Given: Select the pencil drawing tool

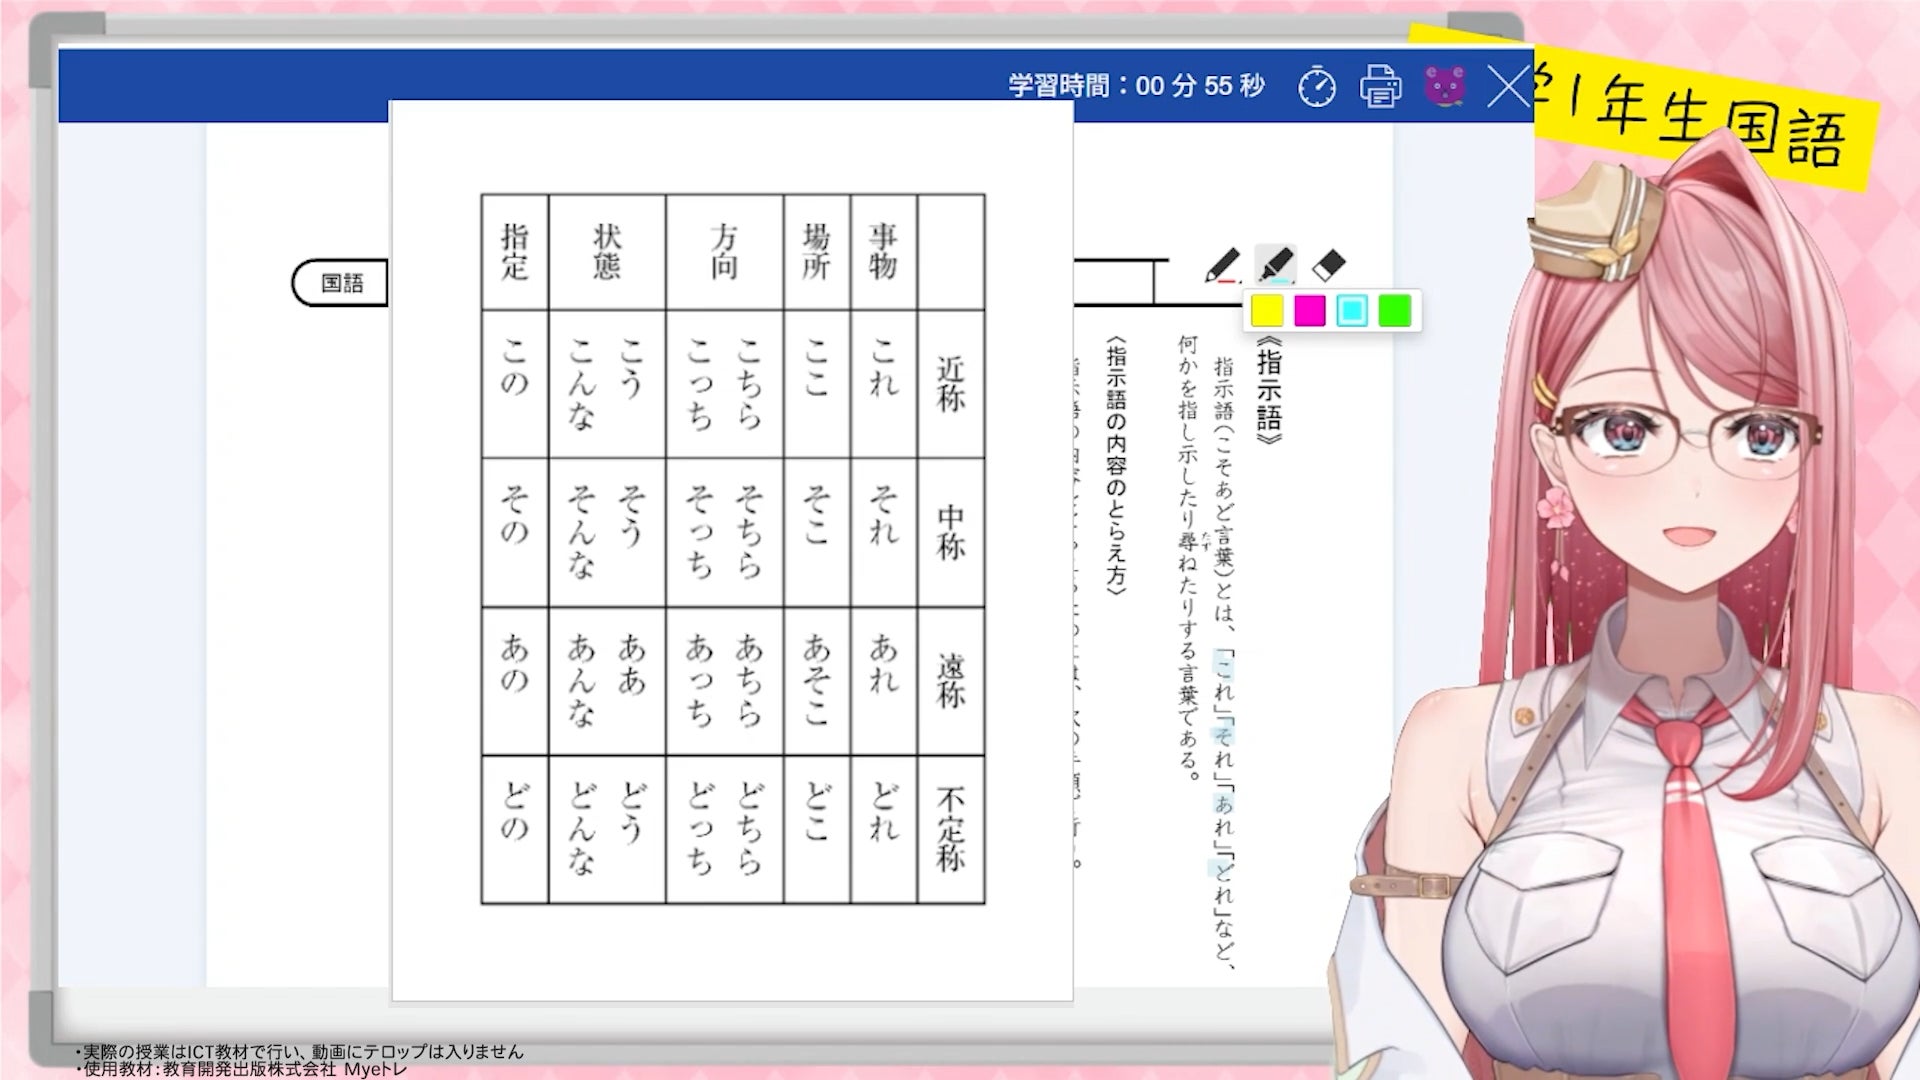Looking at the screenshot, I should click(x=1222, y=266).
